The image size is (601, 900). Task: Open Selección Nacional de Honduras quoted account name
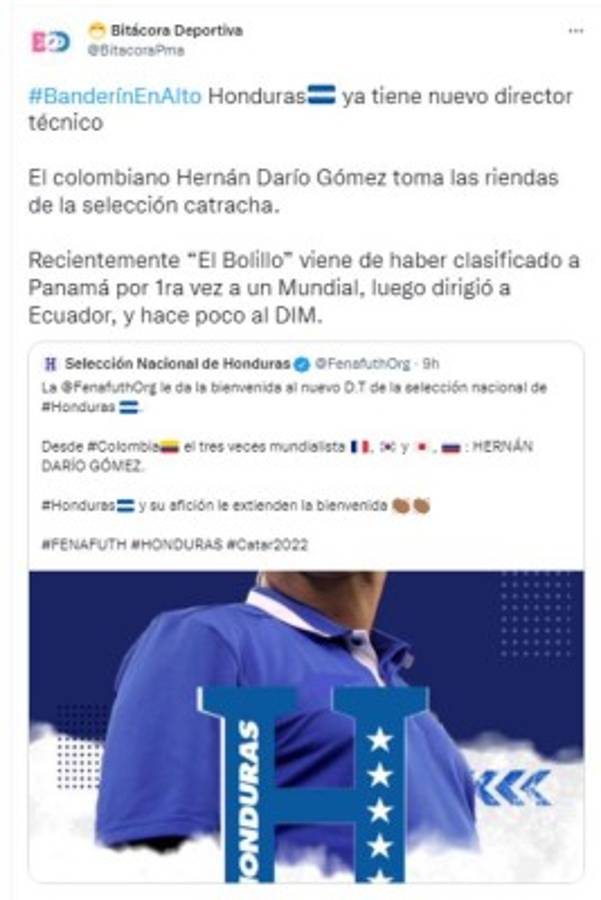point(177,363)
